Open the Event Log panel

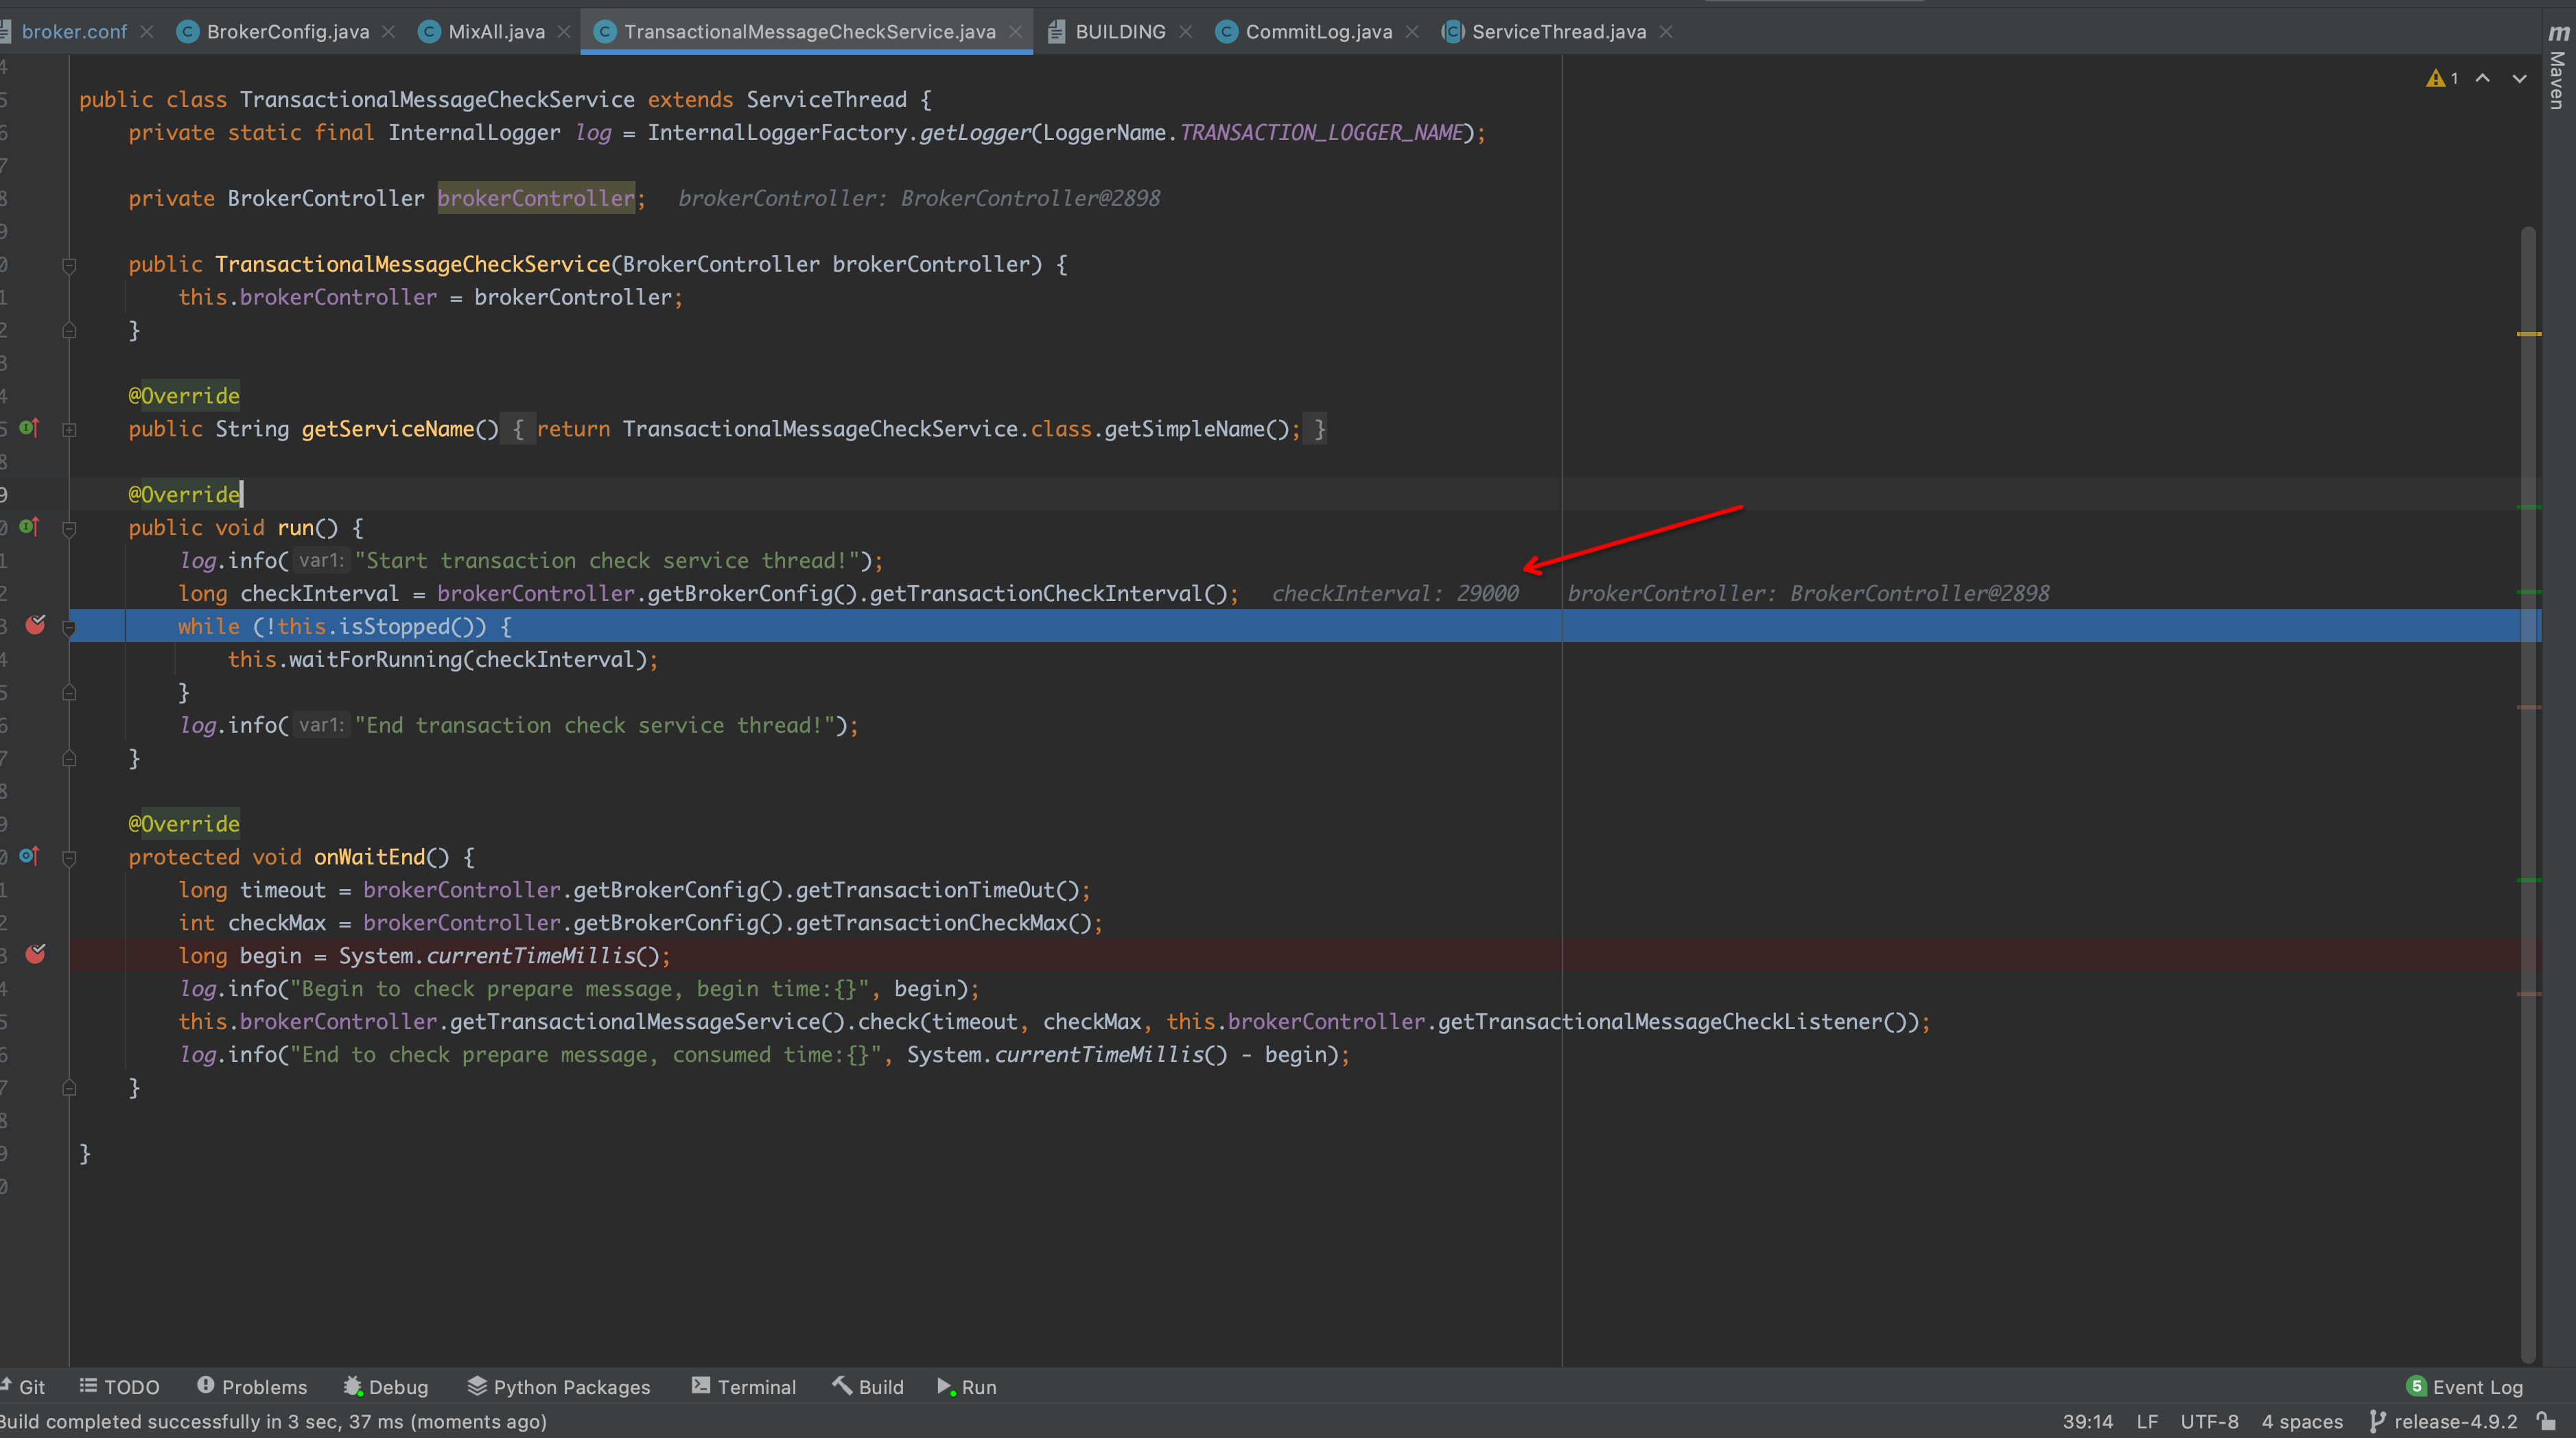click(2465, 1386)
